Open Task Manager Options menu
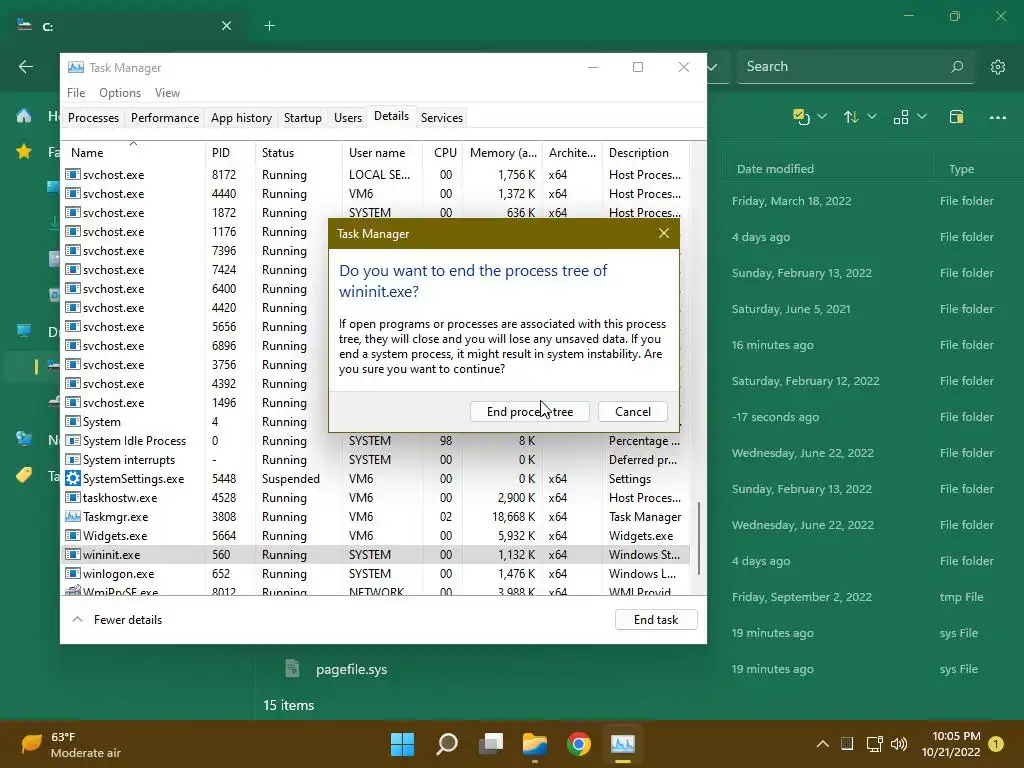 120,93
